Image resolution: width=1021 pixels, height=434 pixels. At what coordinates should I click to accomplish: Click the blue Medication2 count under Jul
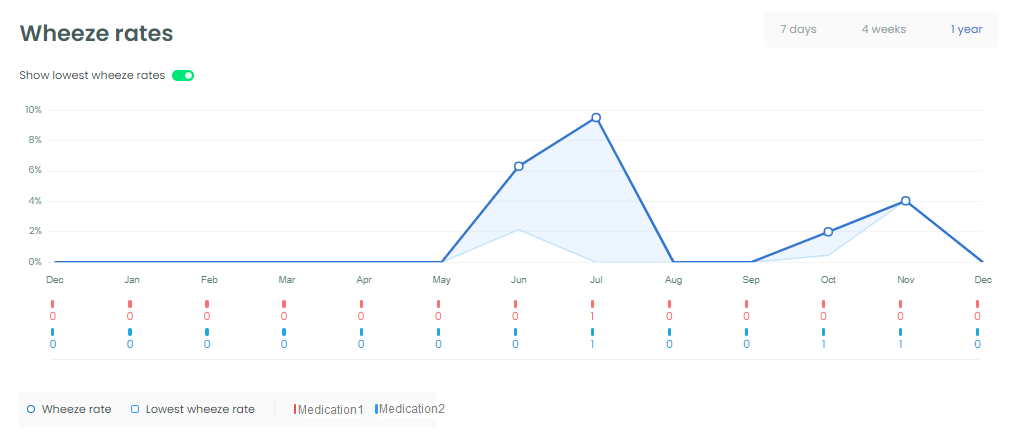point(593,344)
